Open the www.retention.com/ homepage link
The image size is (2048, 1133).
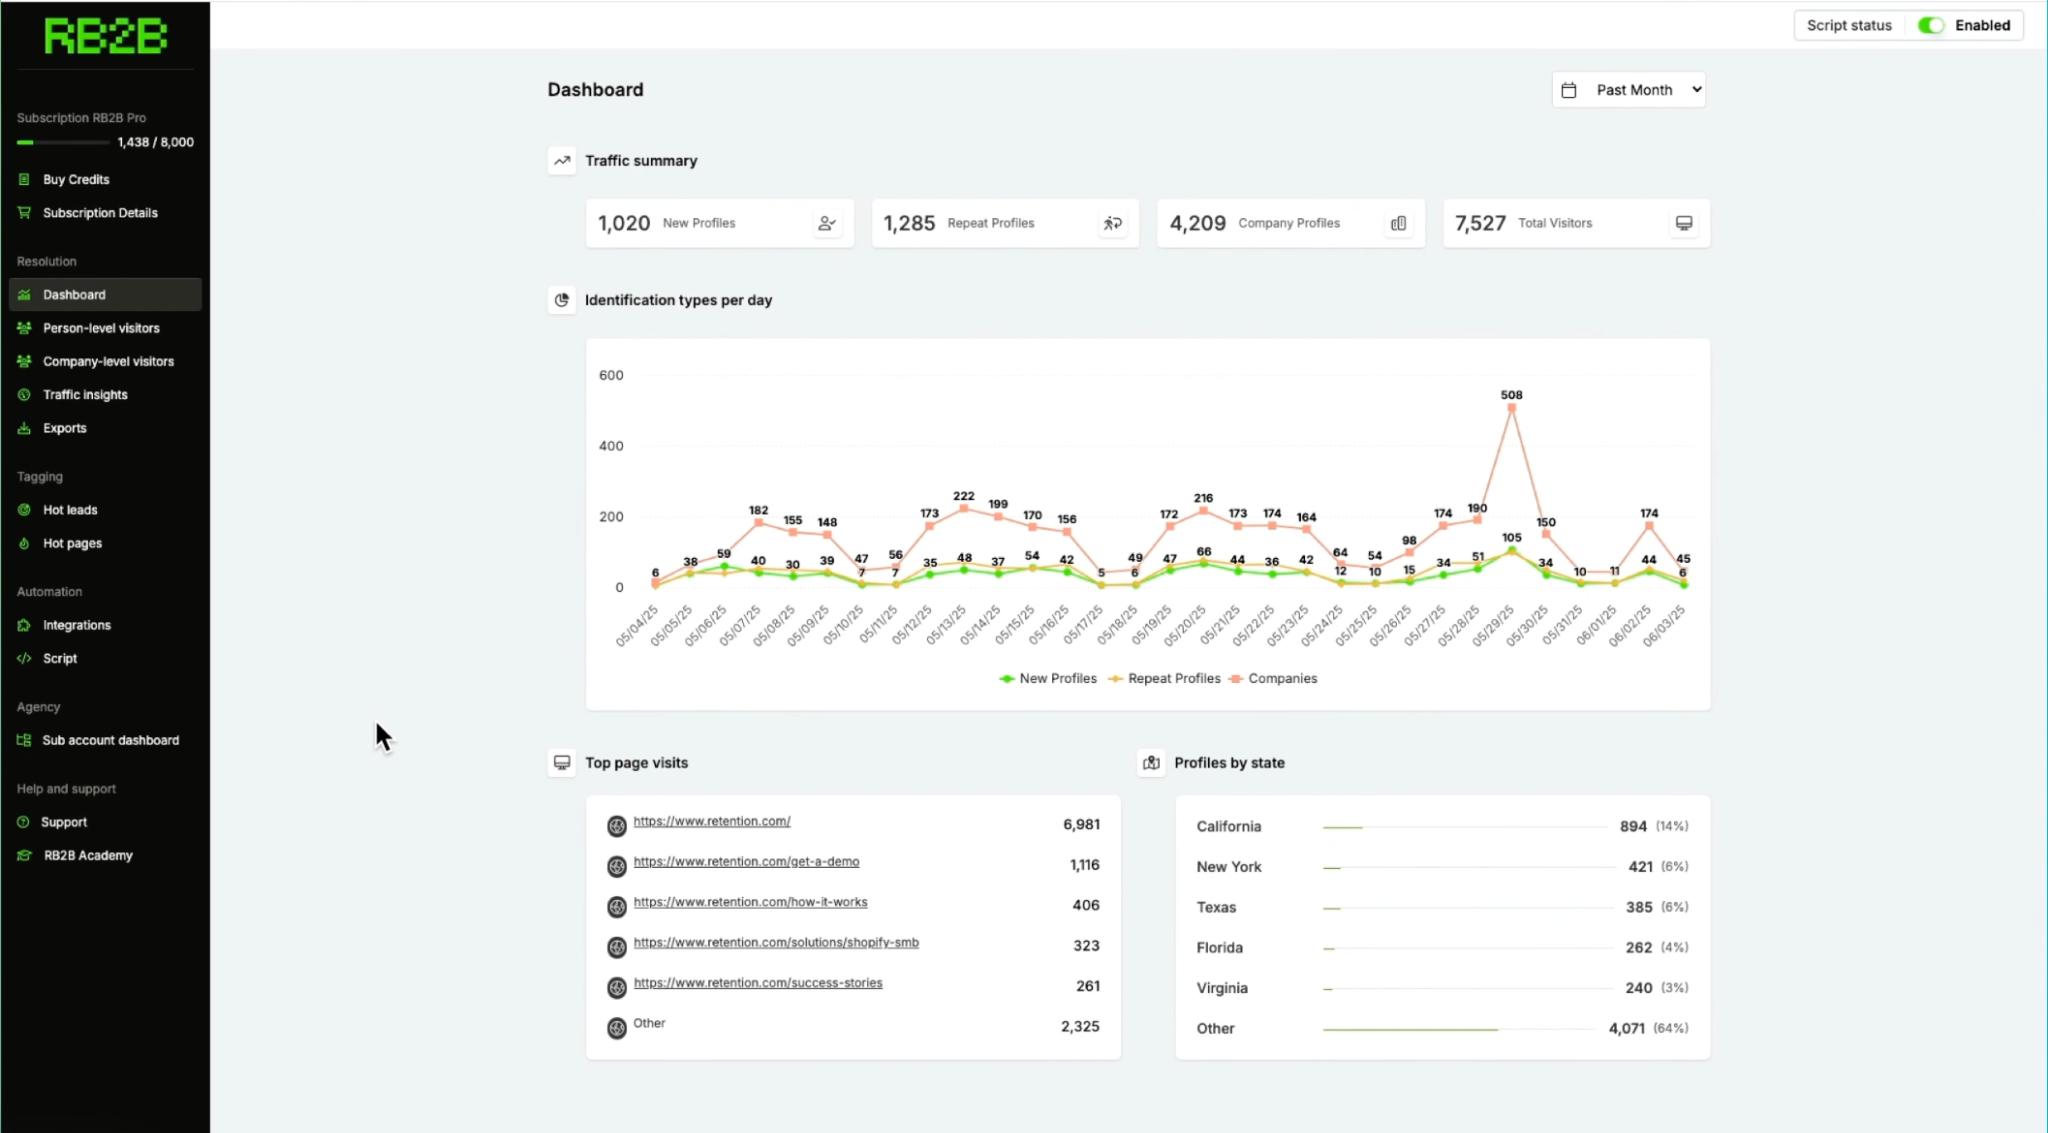pyautogui.click(x=712, y=821)
